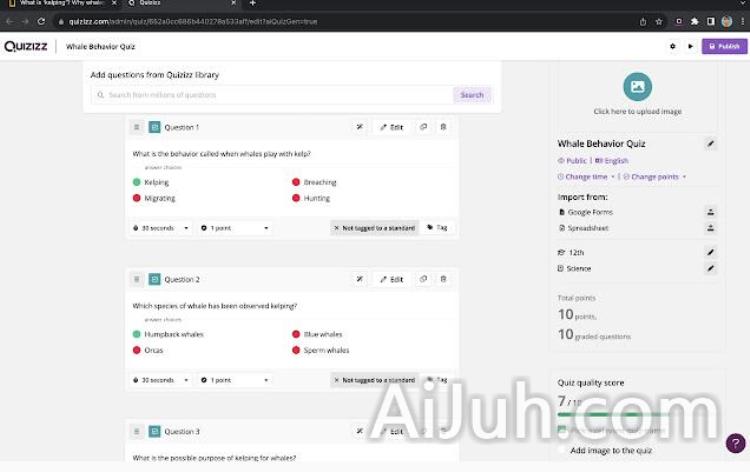Screen dimensions: 750x472
Task: Open Question 2 time limit dropdown
Action: click(x=161, y=380)
